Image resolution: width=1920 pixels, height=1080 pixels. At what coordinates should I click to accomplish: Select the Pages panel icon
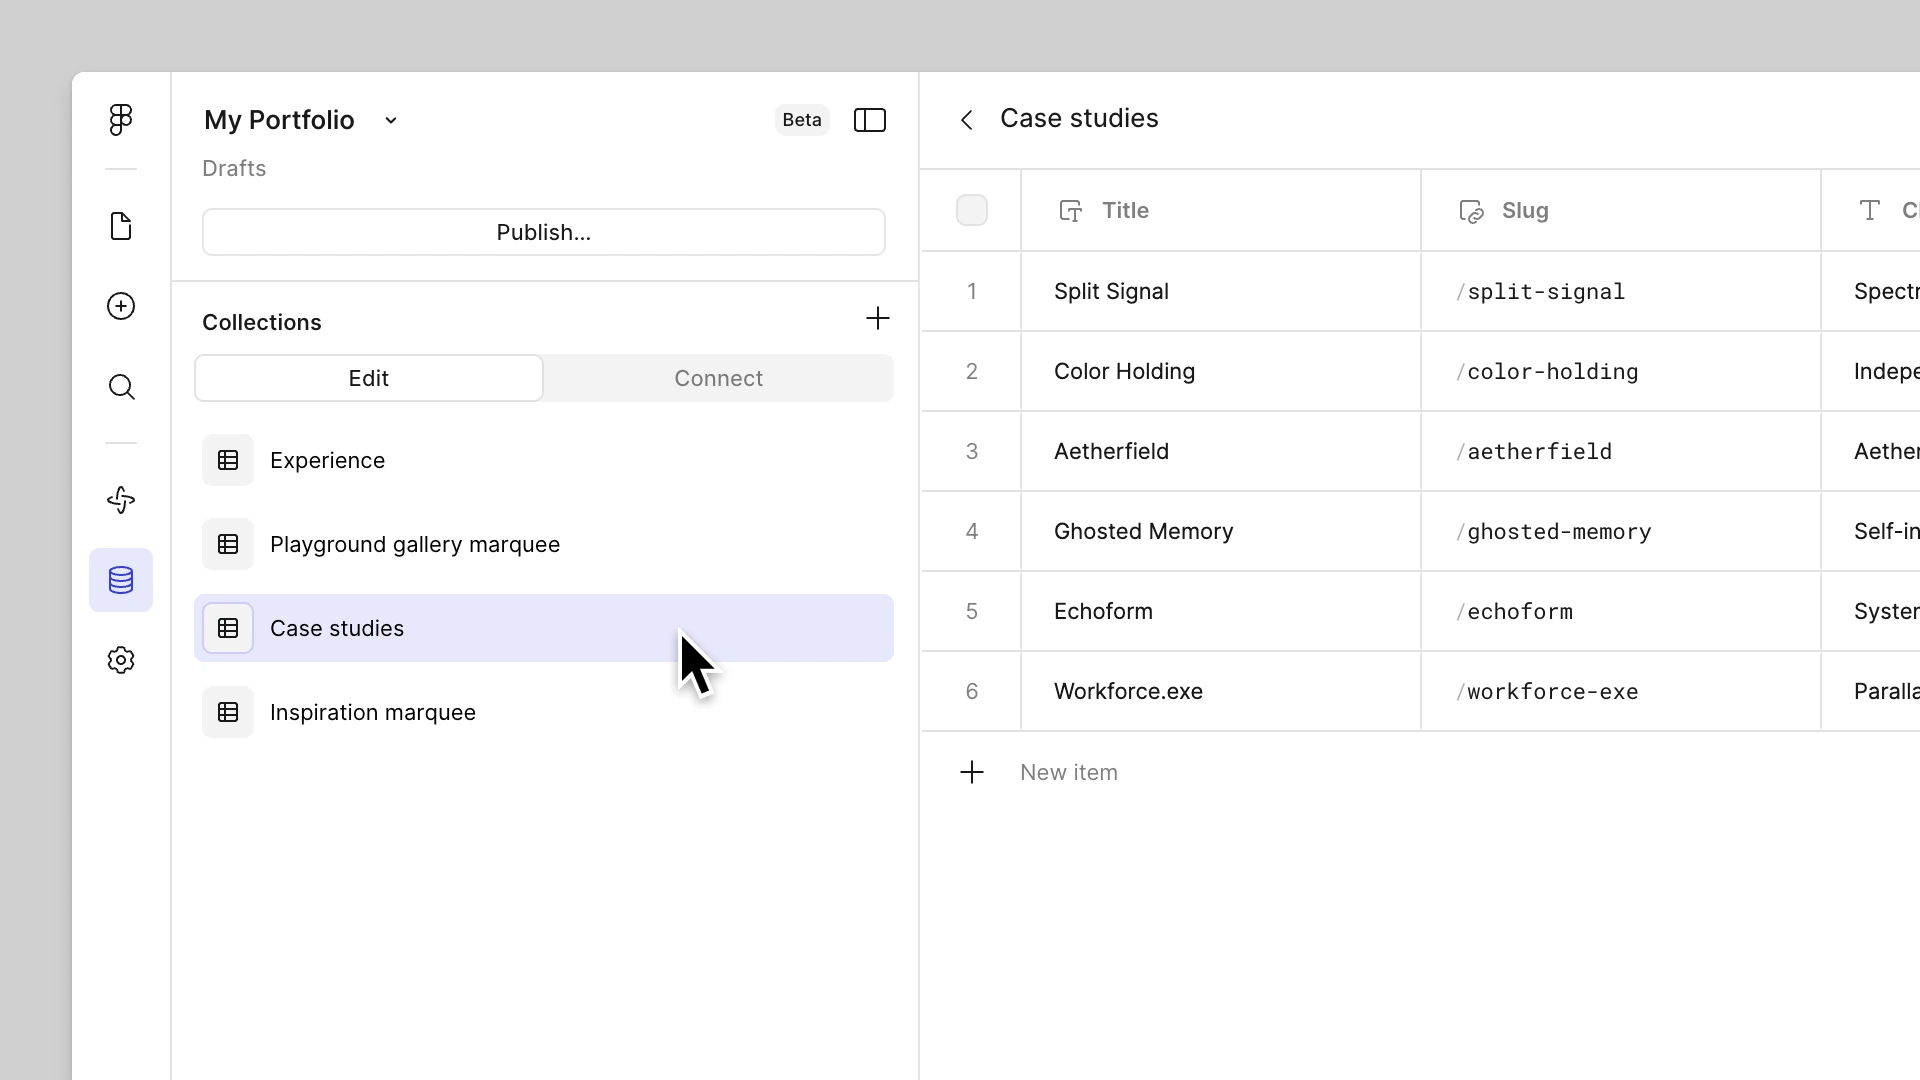(x=120, y=226)
